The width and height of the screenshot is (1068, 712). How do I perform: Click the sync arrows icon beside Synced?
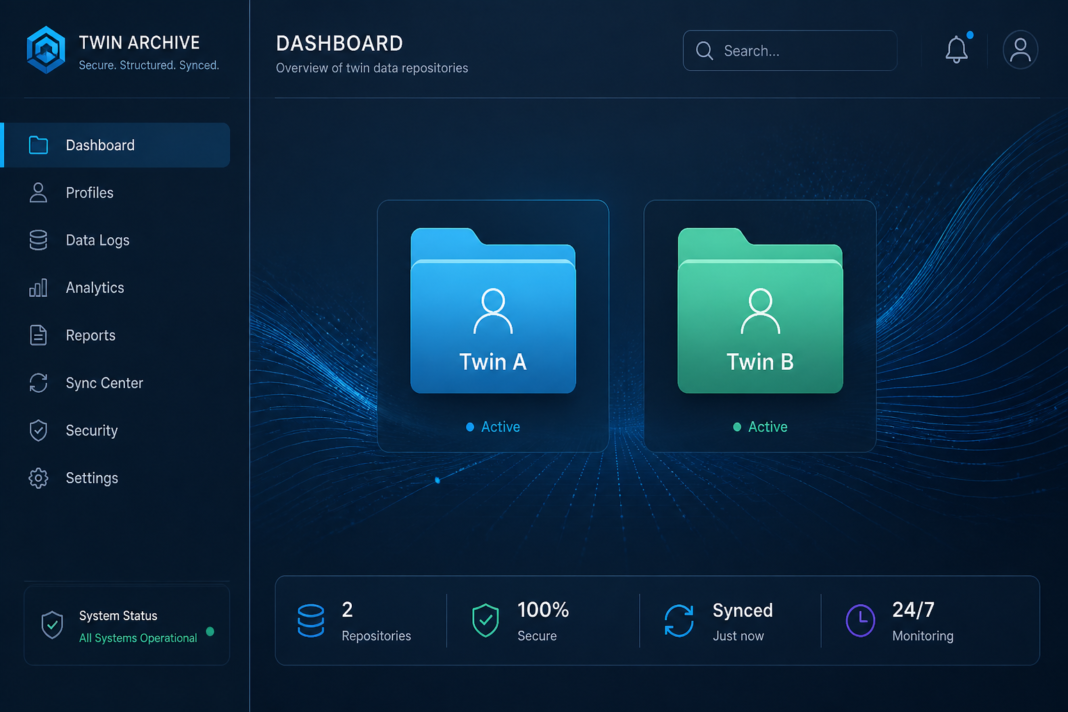pyautogui.click(x=679, y=621)
